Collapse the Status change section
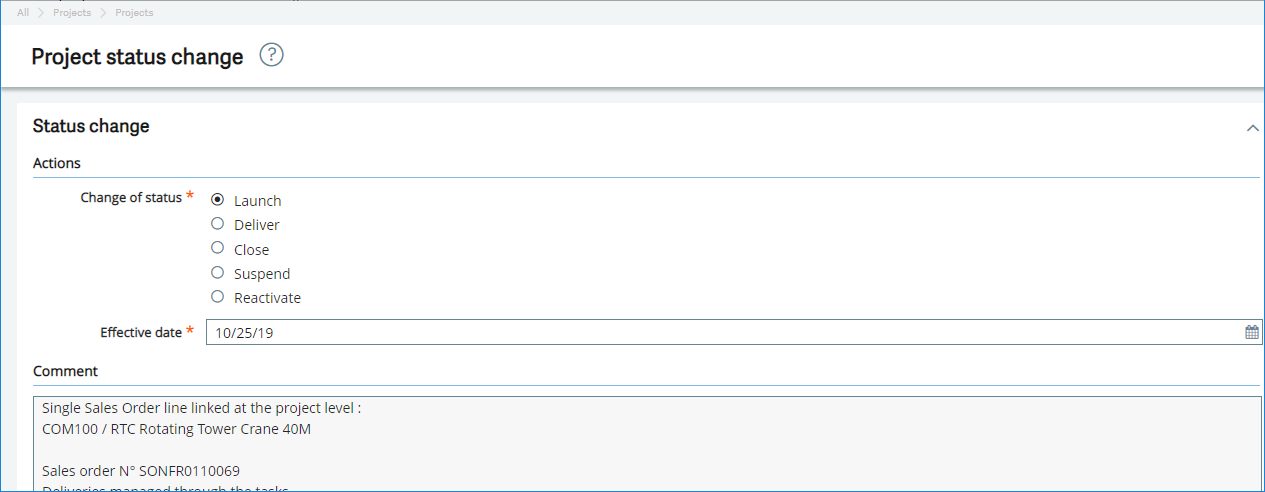 point(1252,128)
